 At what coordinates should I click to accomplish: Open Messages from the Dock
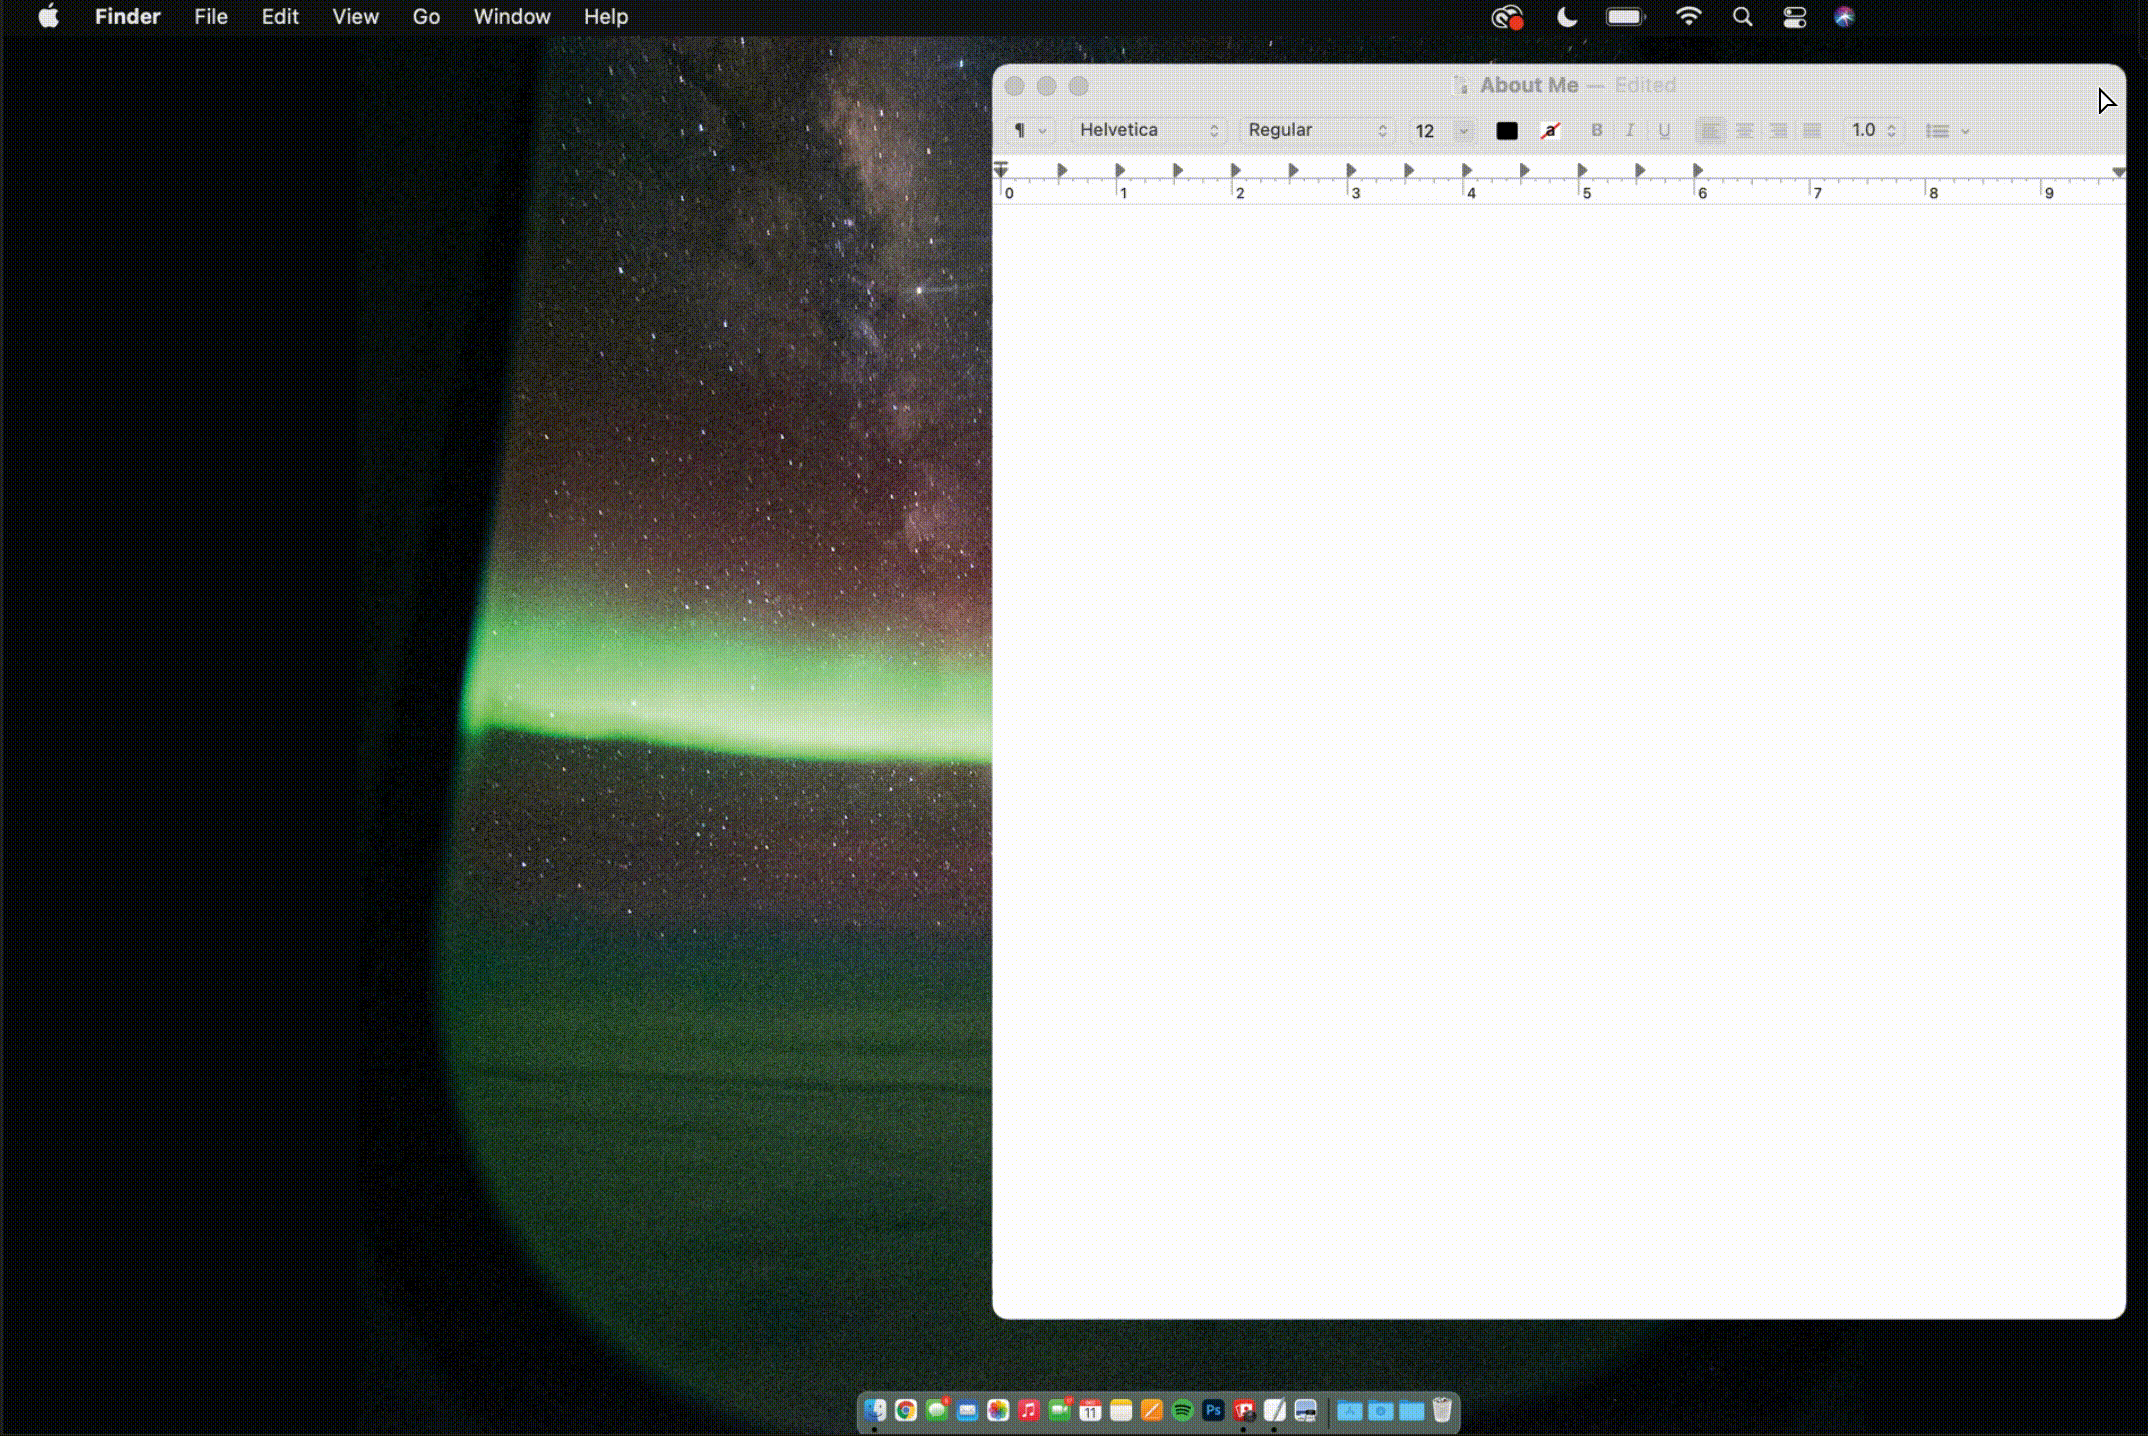pos(937,1410)
